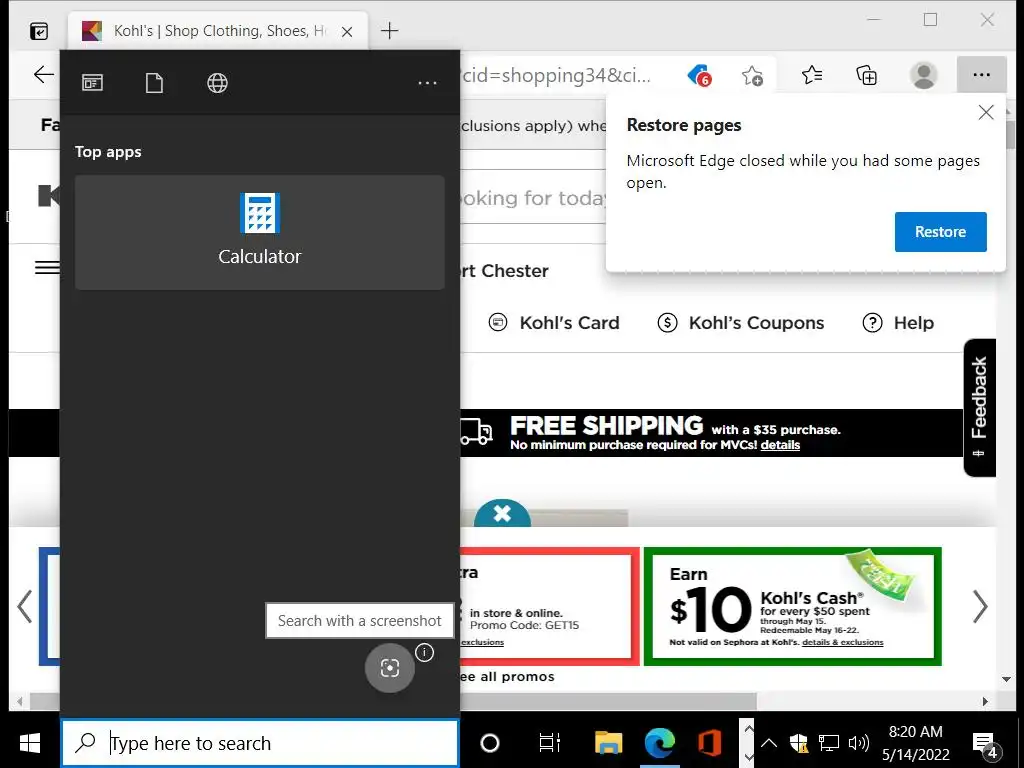Click Search with a screenshot button
Screen dimensions: 1024x768
click(x=389, y=667)
